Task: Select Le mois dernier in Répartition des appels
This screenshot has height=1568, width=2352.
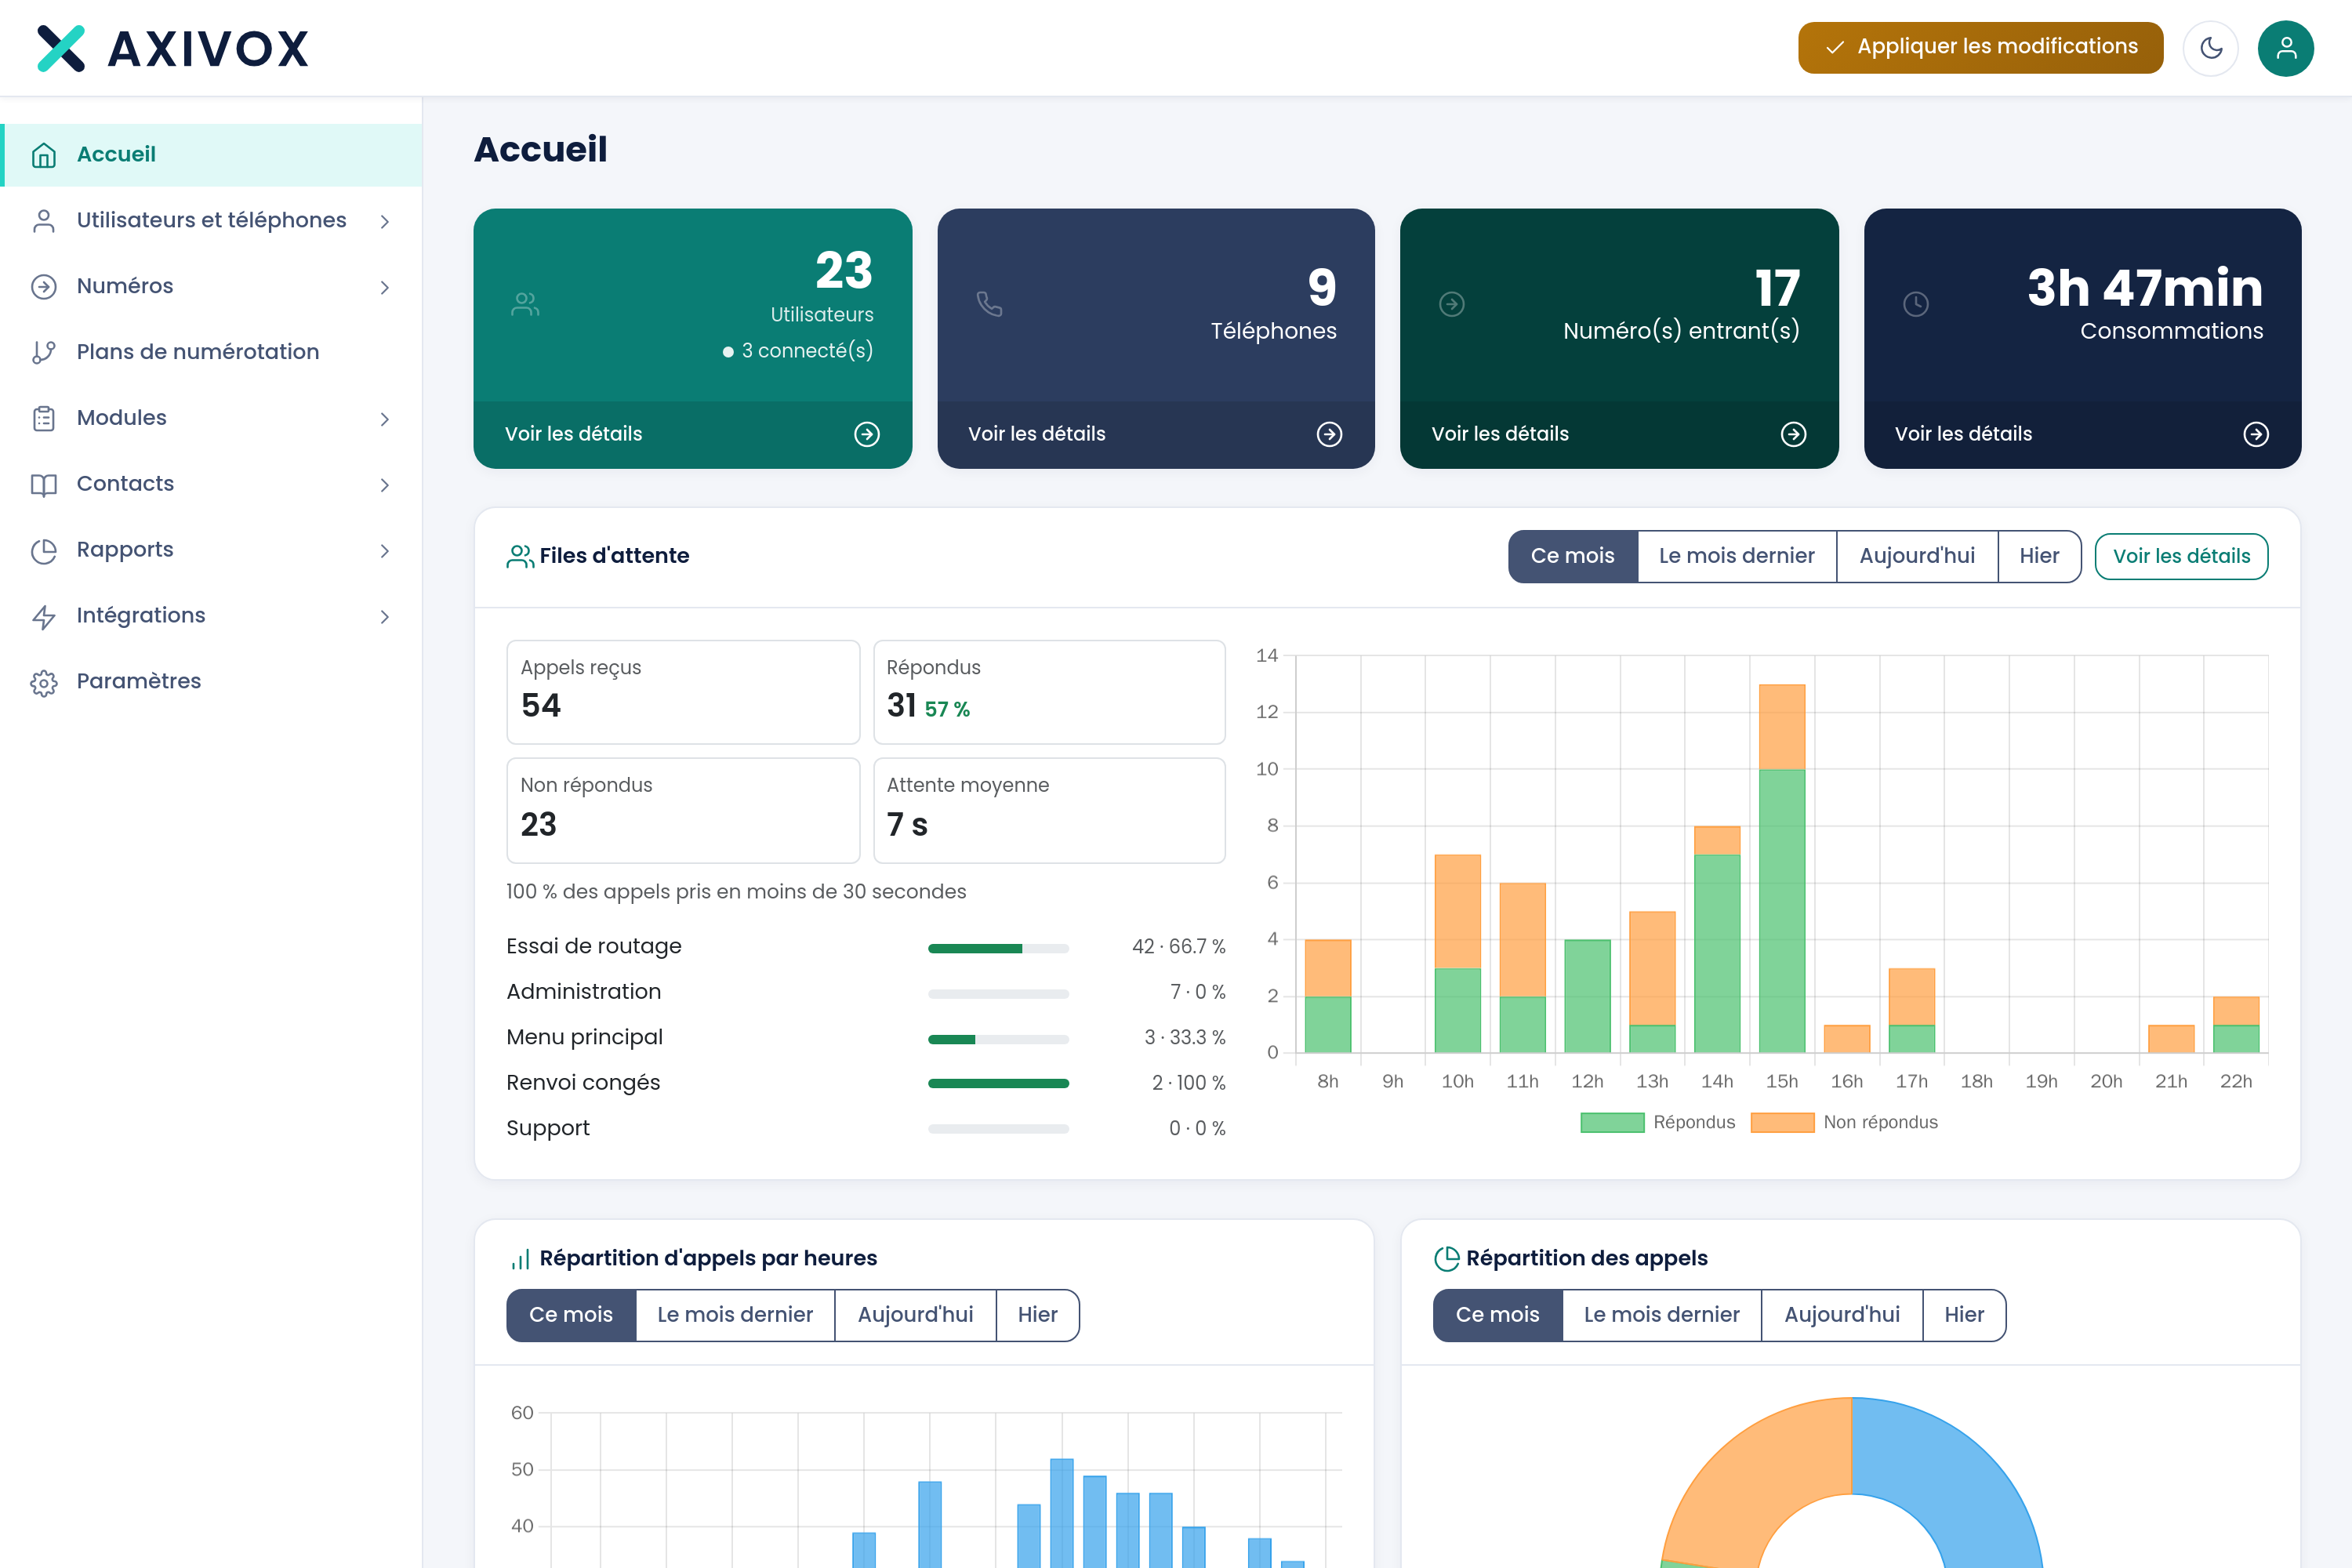Action: click(1662, 1315)
